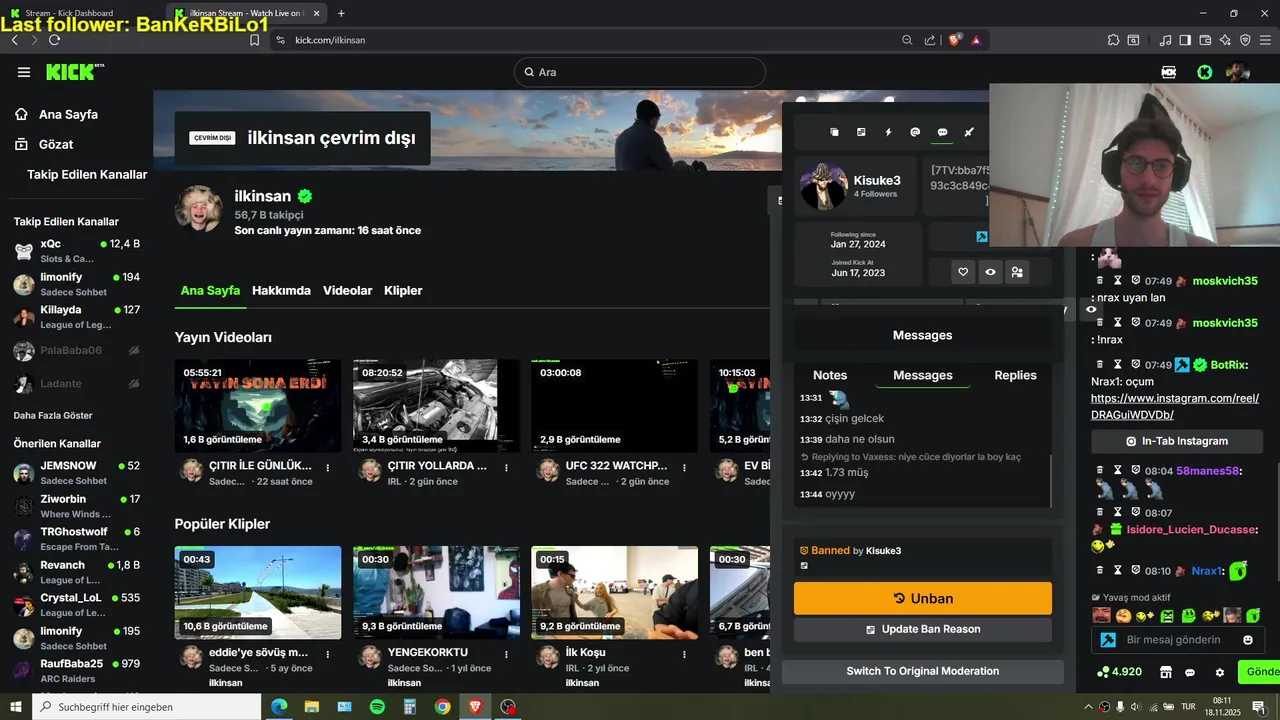Open the 05:55:21 stream video thumbnail
The height and width of the screenshot is (720, 1280).
click(x=258, y=405)
